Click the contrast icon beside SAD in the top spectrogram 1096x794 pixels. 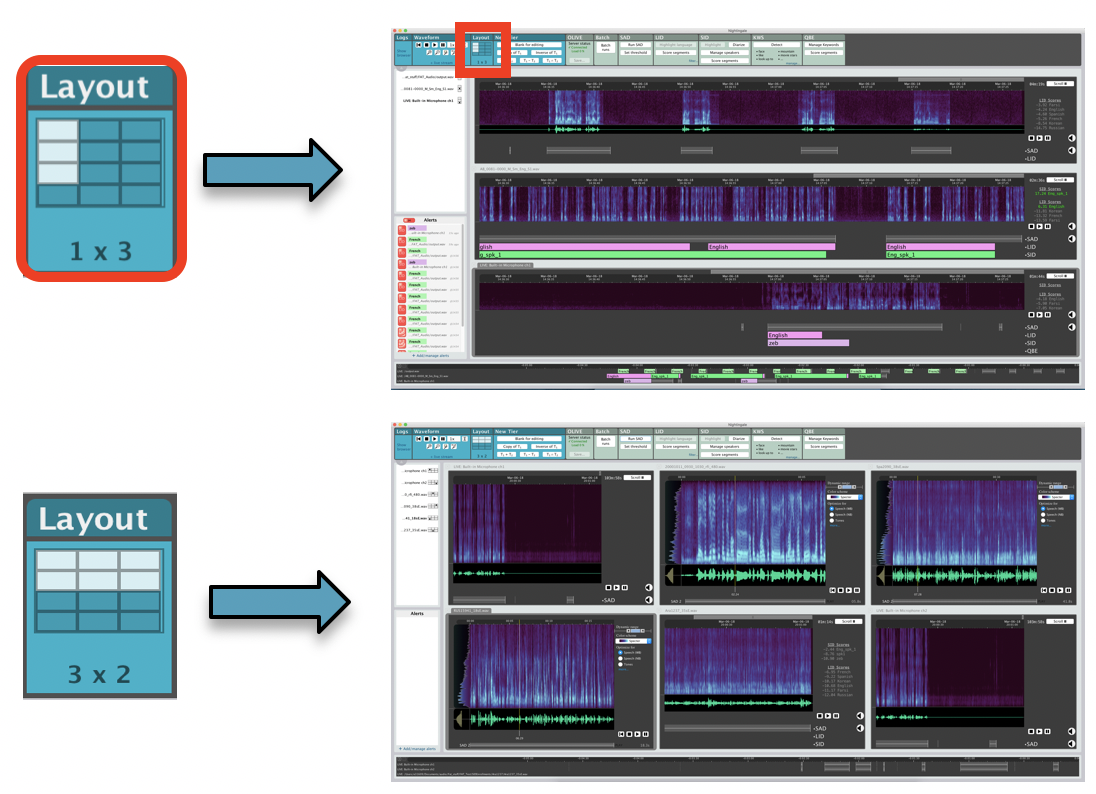(x=1071, y=151)
